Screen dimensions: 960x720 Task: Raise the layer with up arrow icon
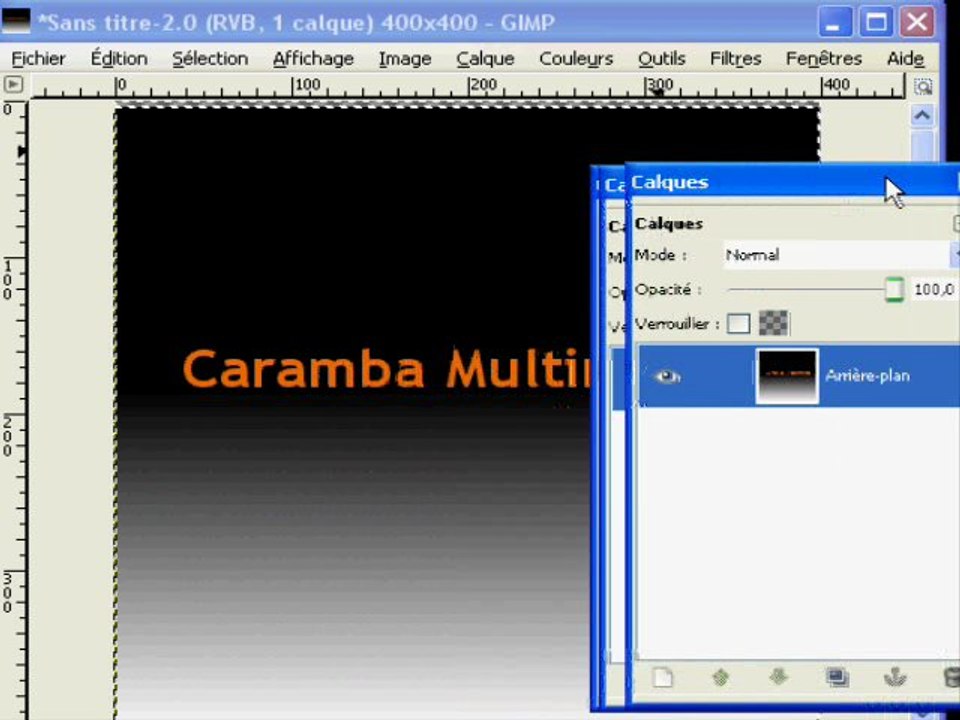coord(721,677)
